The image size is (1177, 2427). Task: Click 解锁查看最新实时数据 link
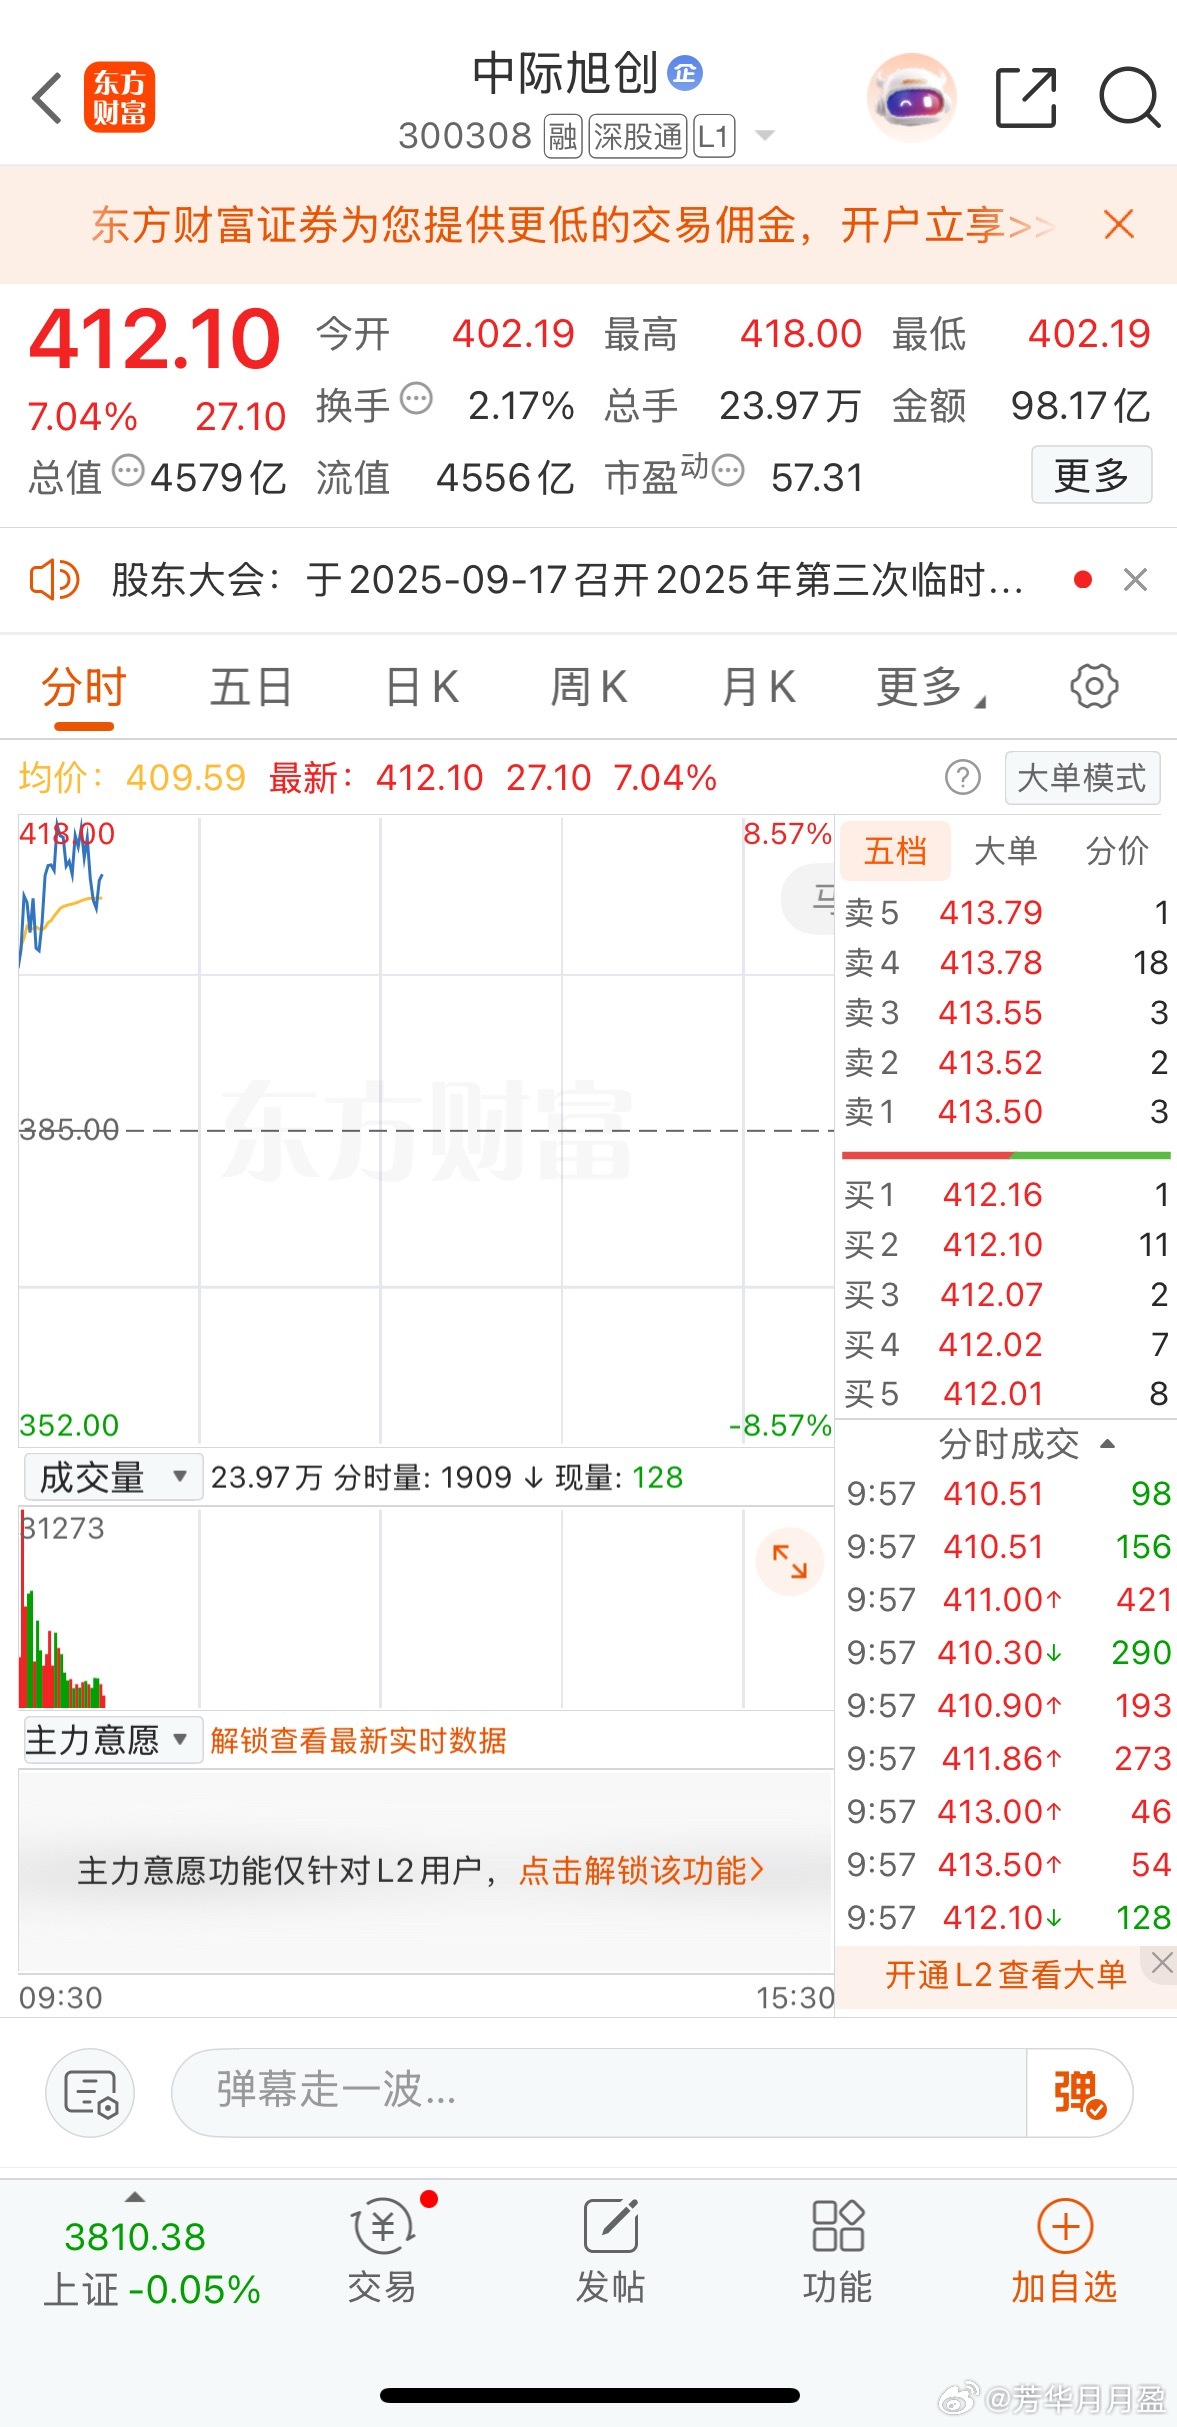[x=358, y=1741]
